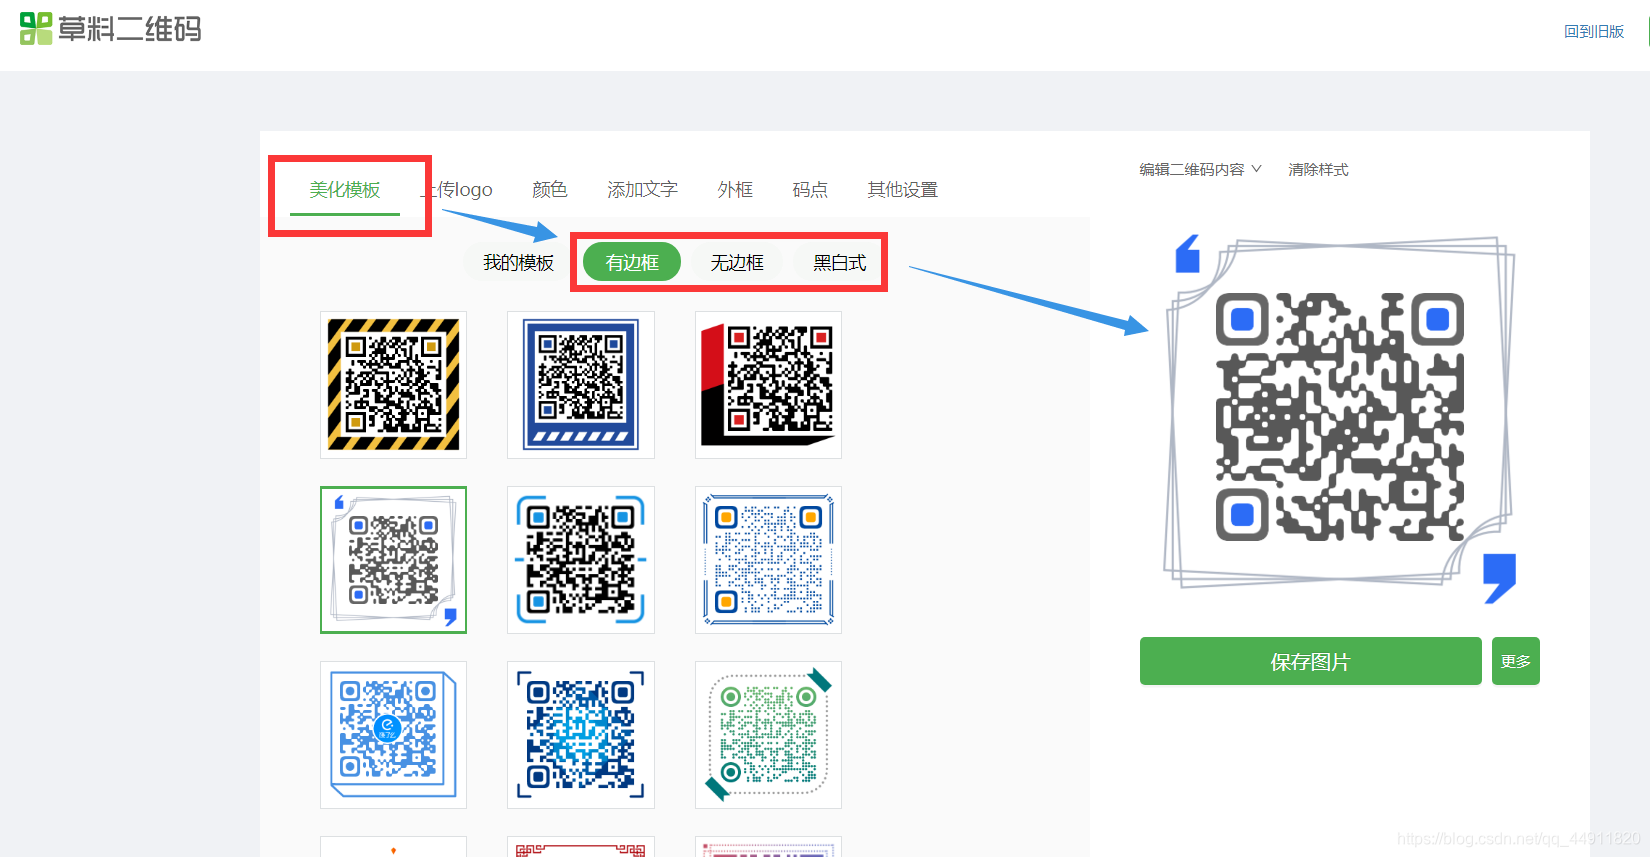The width and height of the screenshot is (1650, 857).
Task: Pick the red and black 3D template
Action: point(768,385)
